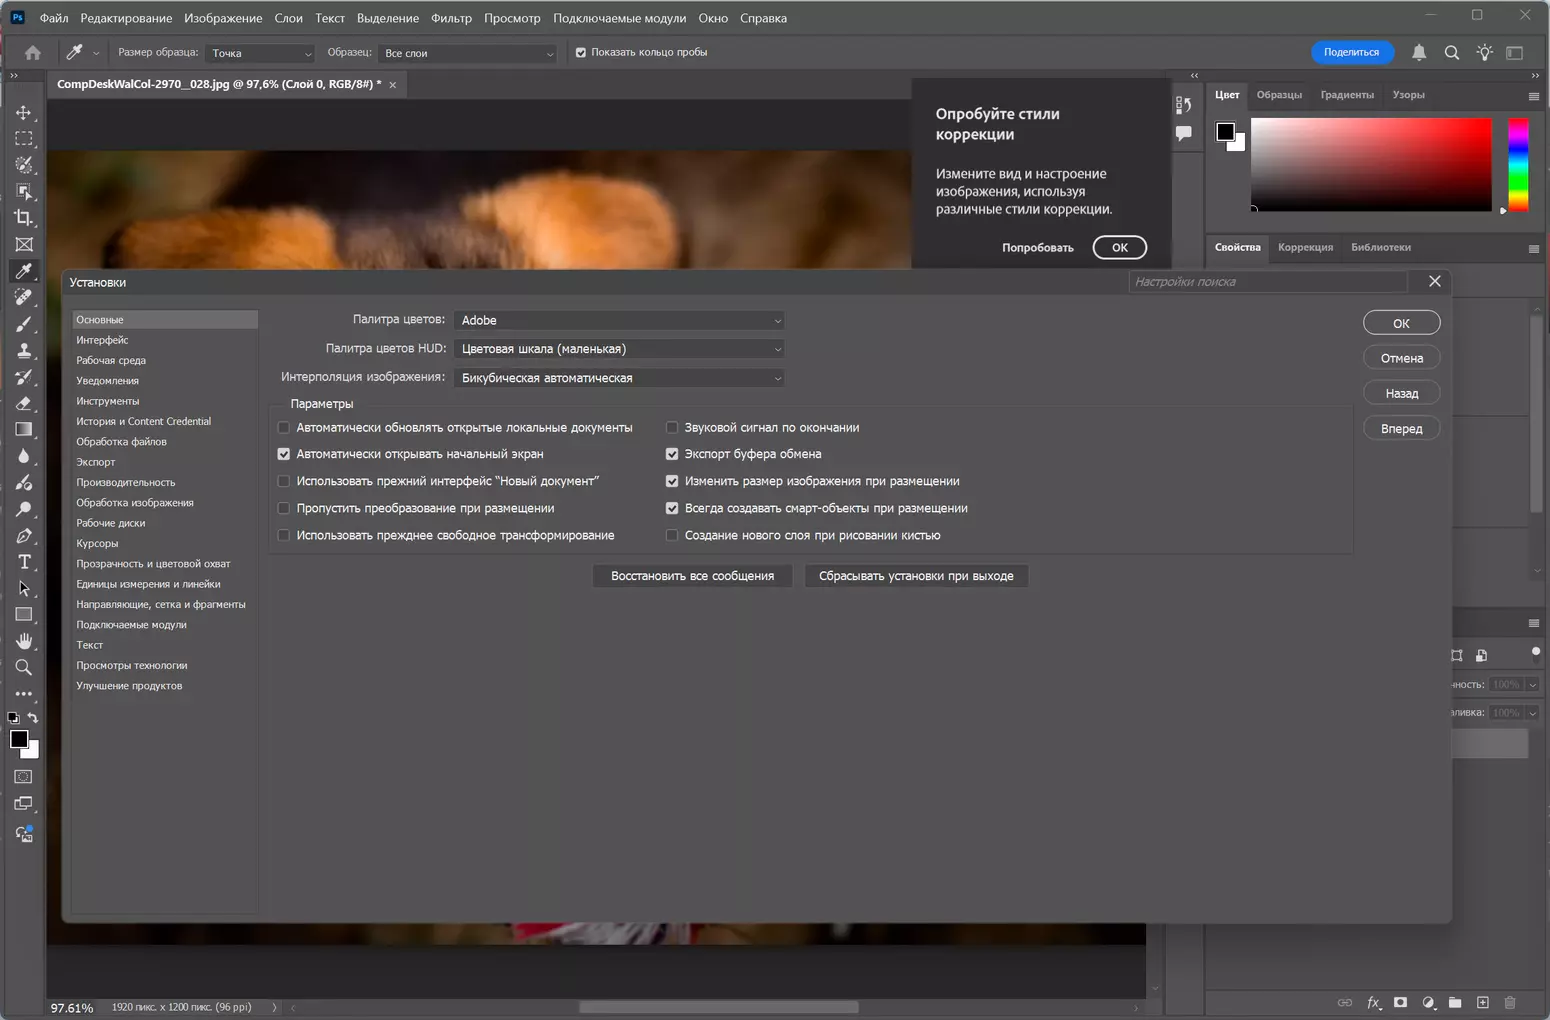Click the notifications bell icon
Screen dimensions: 1550x1020
(x=1418, y=53)
